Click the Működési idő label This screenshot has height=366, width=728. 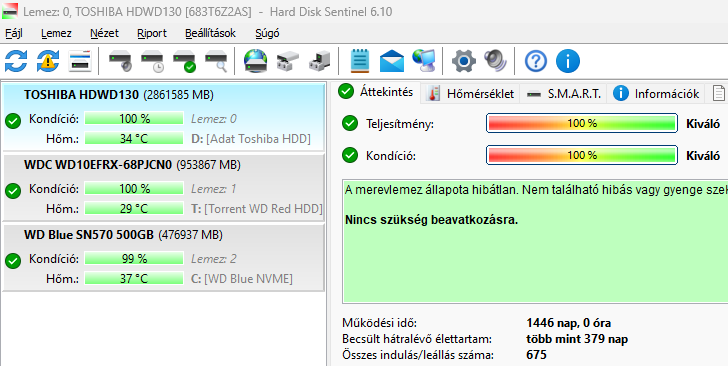[x=379, y=323]
